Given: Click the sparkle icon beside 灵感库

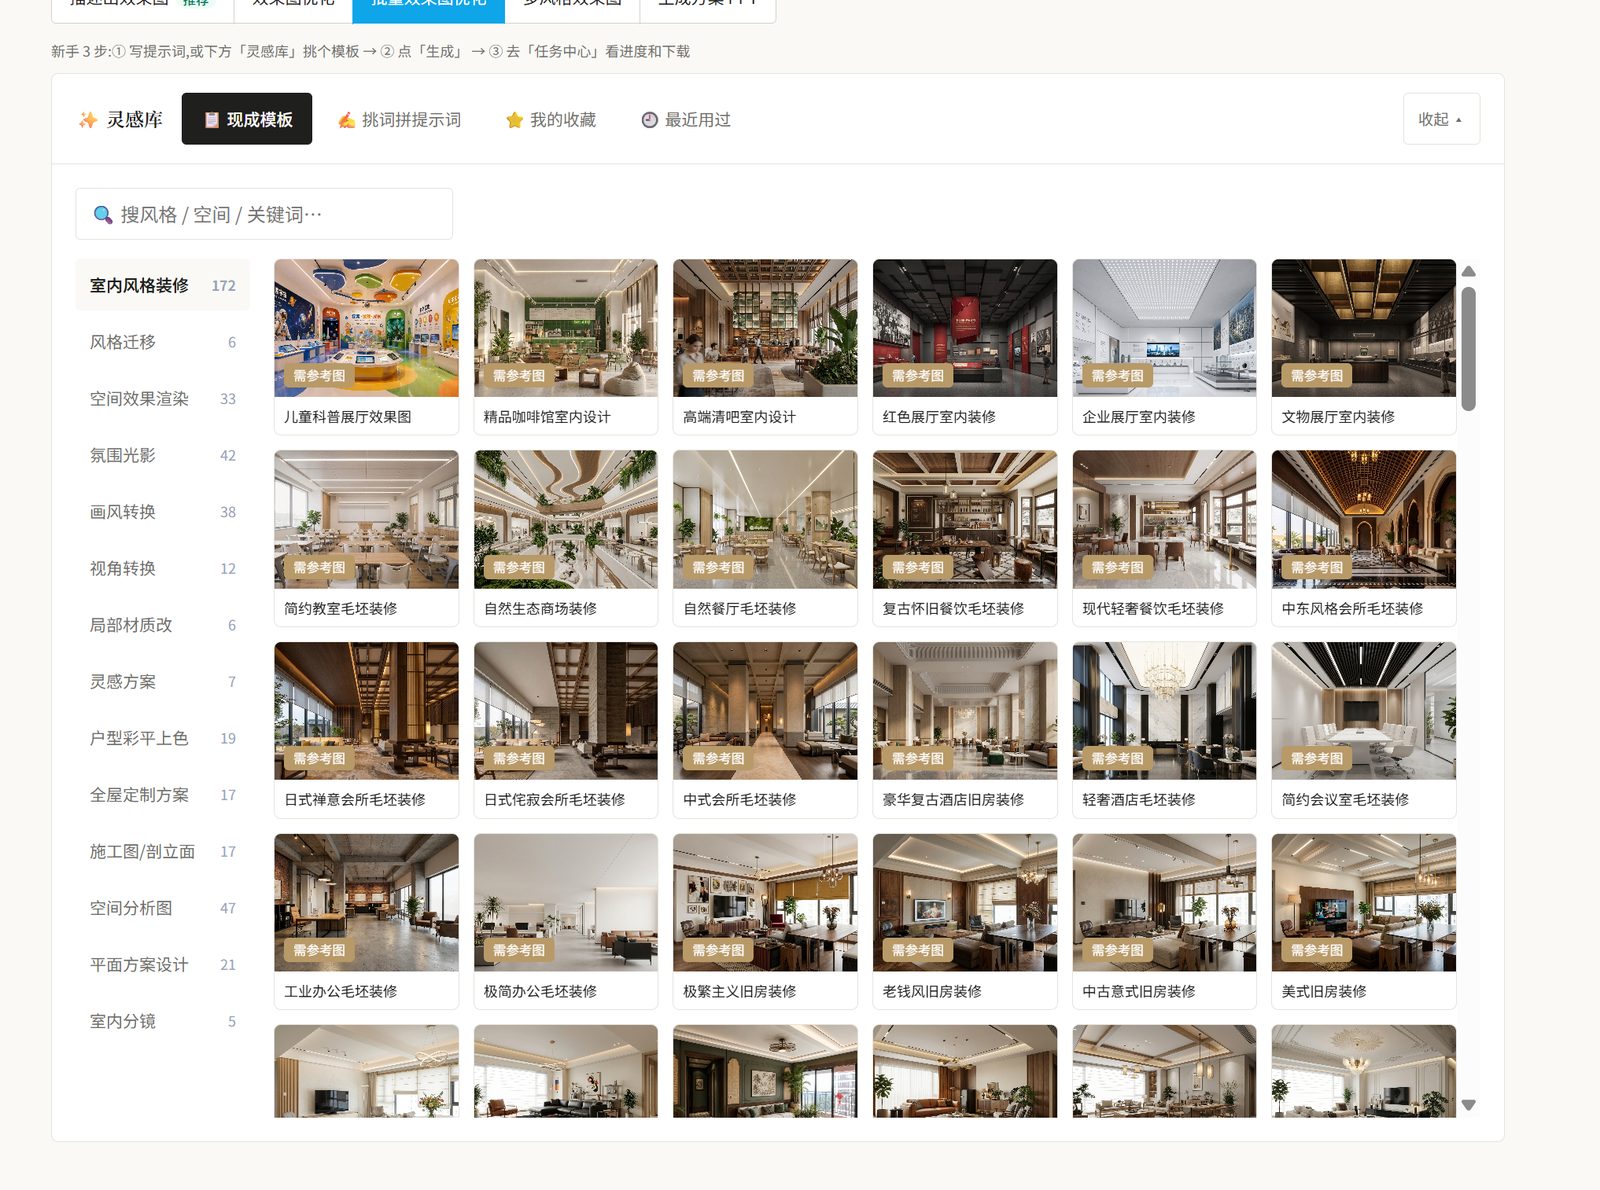Looking at the screenshot, I should 88,120.
